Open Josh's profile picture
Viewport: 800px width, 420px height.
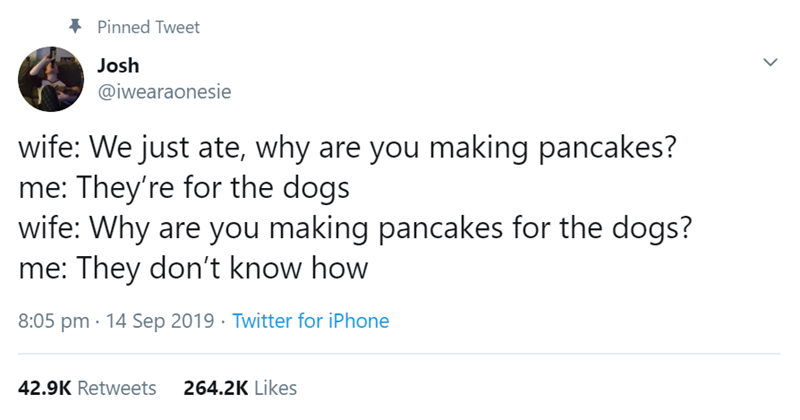point(48,78)
